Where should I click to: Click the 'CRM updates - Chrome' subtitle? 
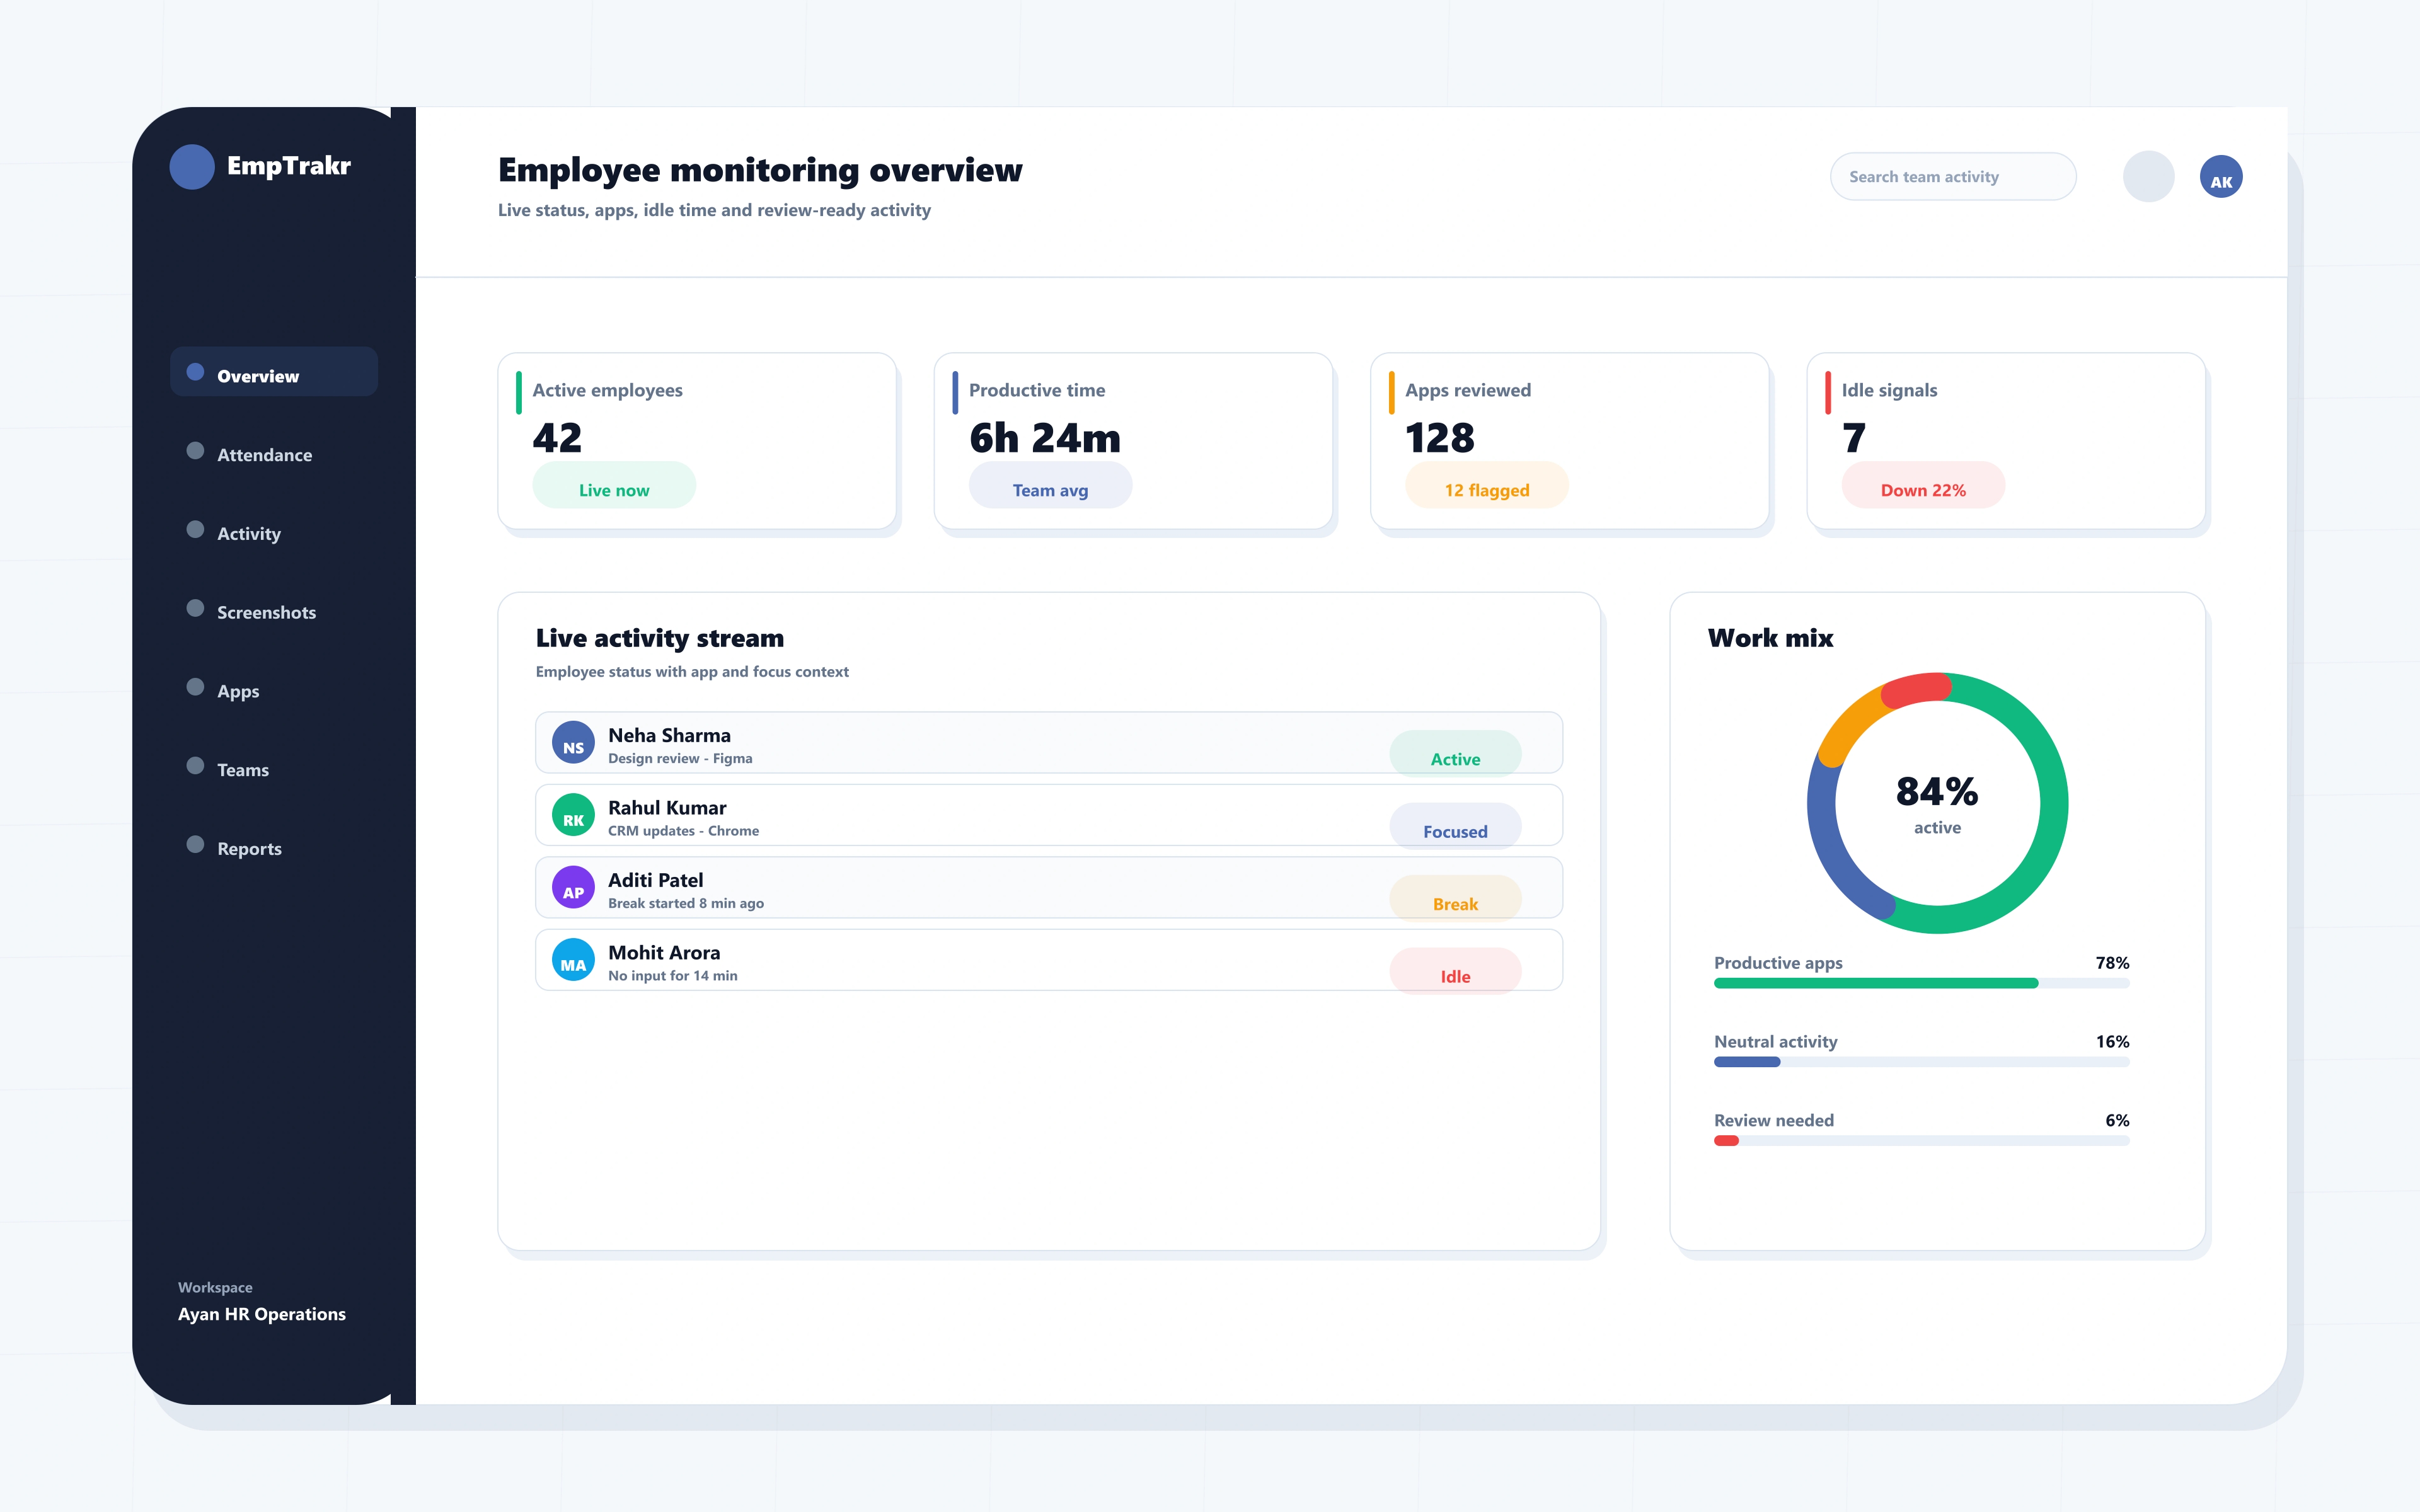pos(683,831)
